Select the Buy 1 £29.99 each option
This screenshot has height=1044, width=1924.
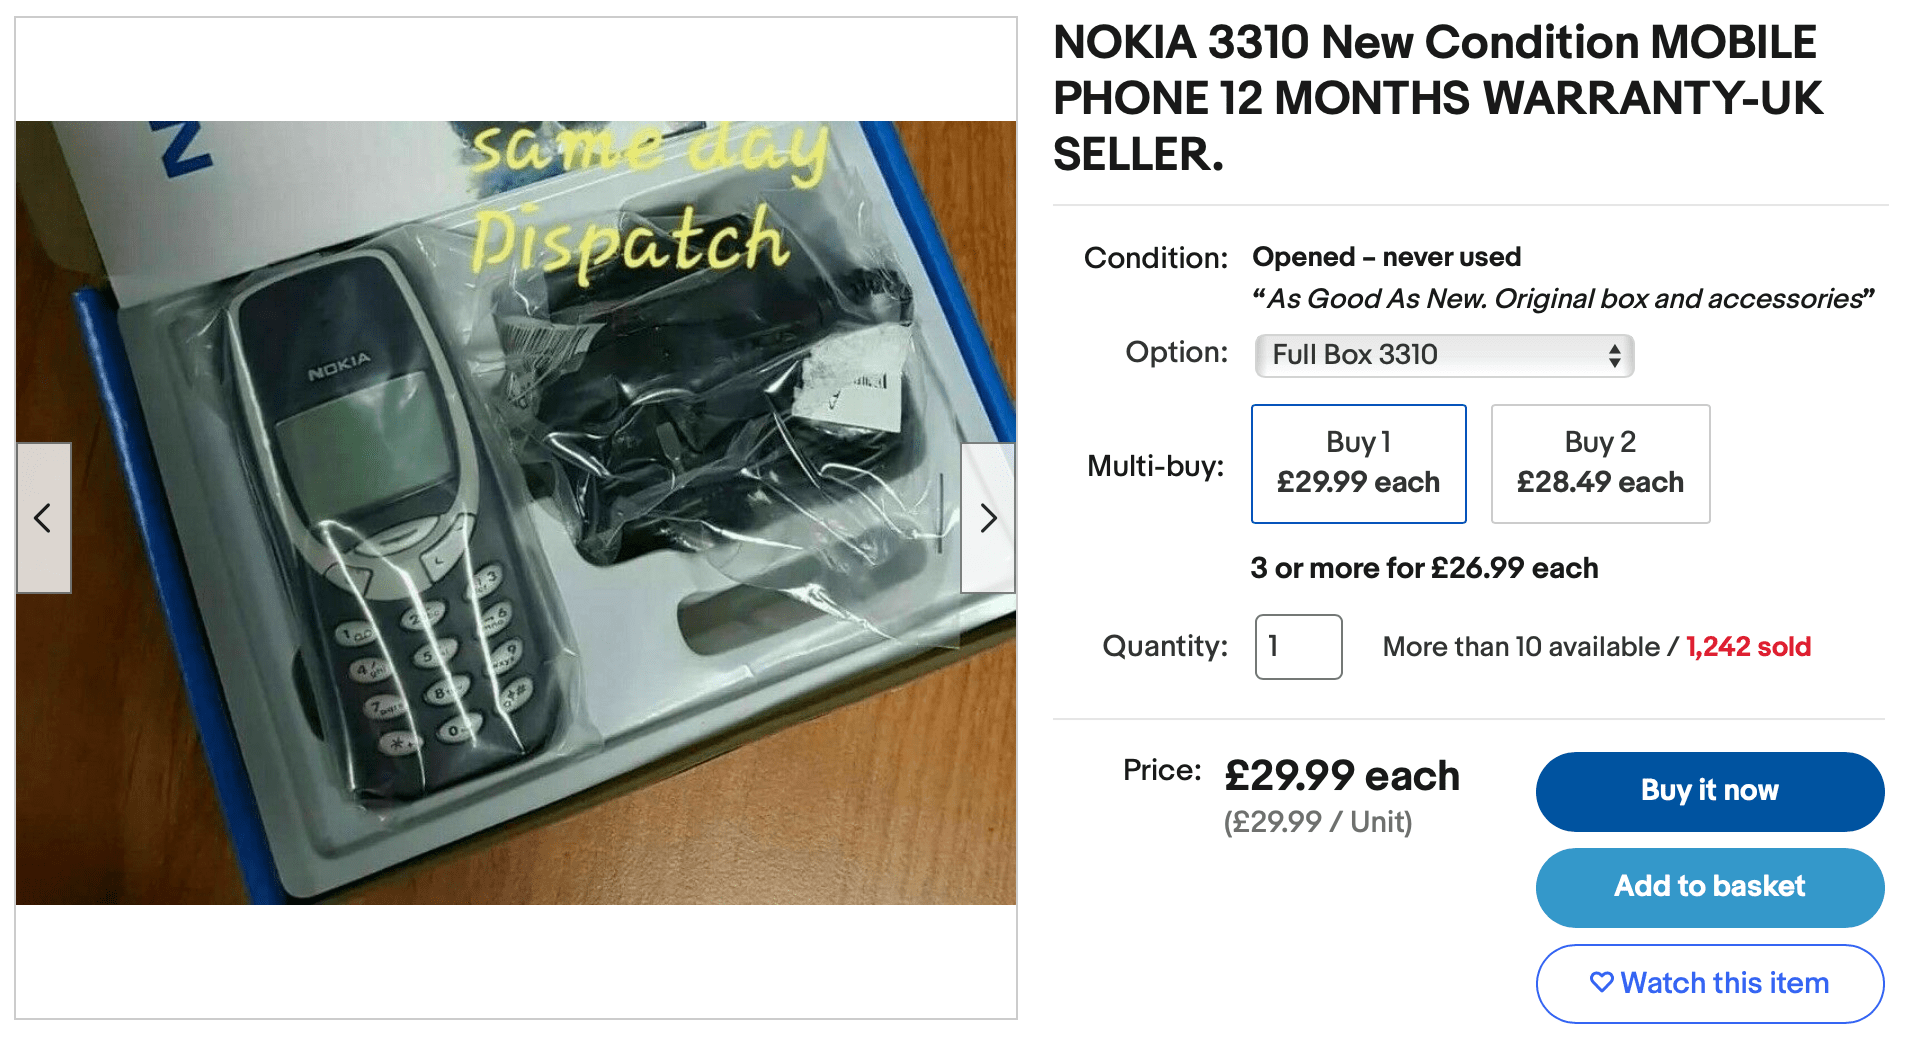[1358, 463]
